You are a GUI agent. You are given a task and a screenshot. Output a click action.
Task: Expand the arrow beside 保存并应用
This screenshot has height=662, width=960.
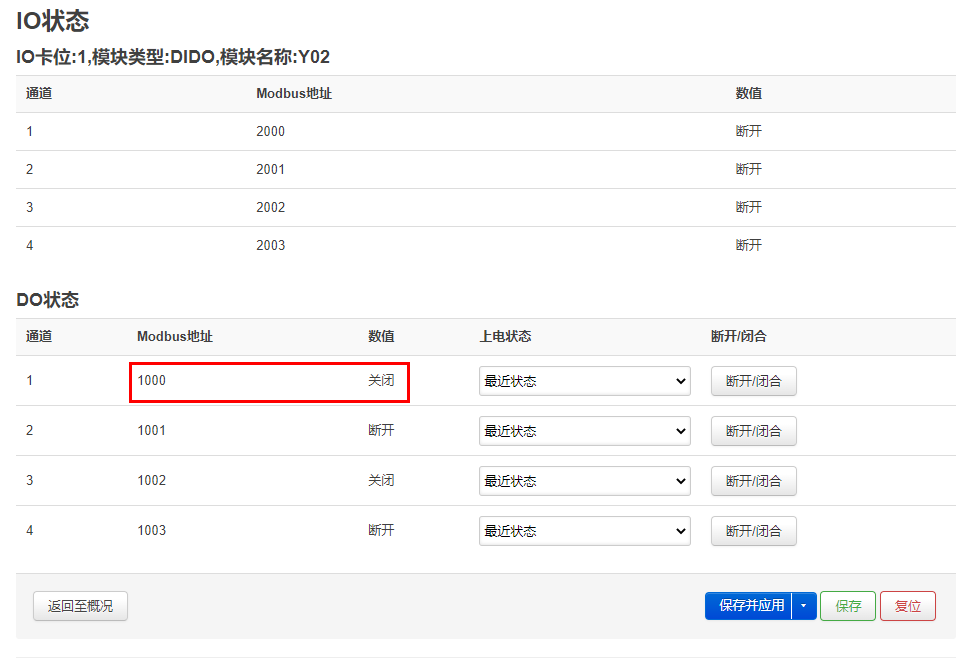(x=804, y=606)
